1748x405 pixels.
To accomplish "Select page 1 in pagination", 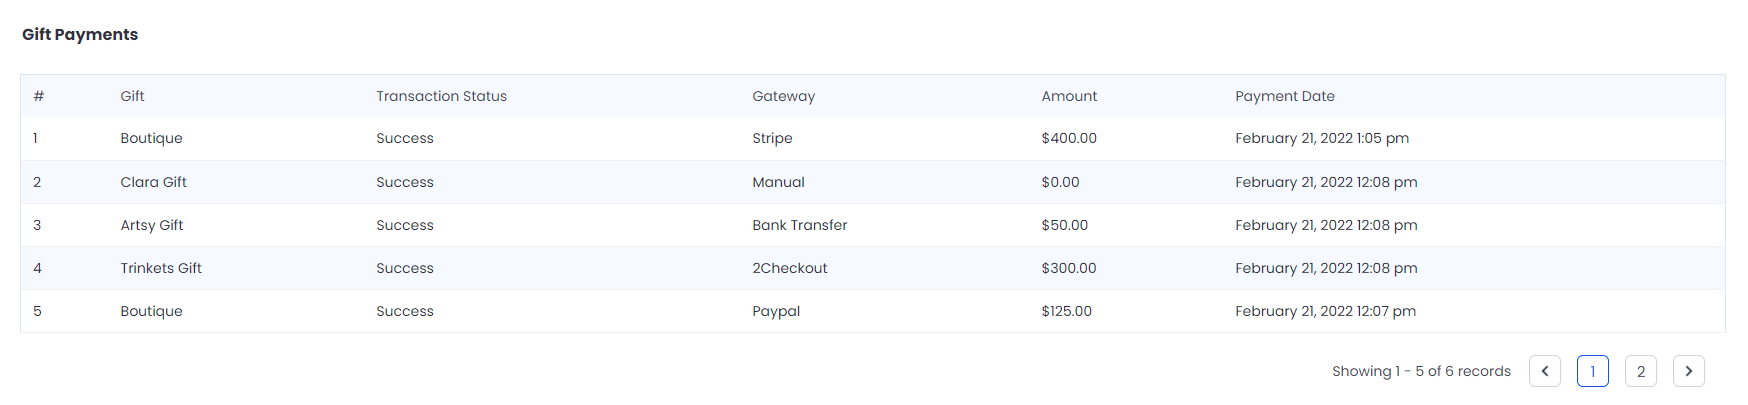I will 1592,371.
